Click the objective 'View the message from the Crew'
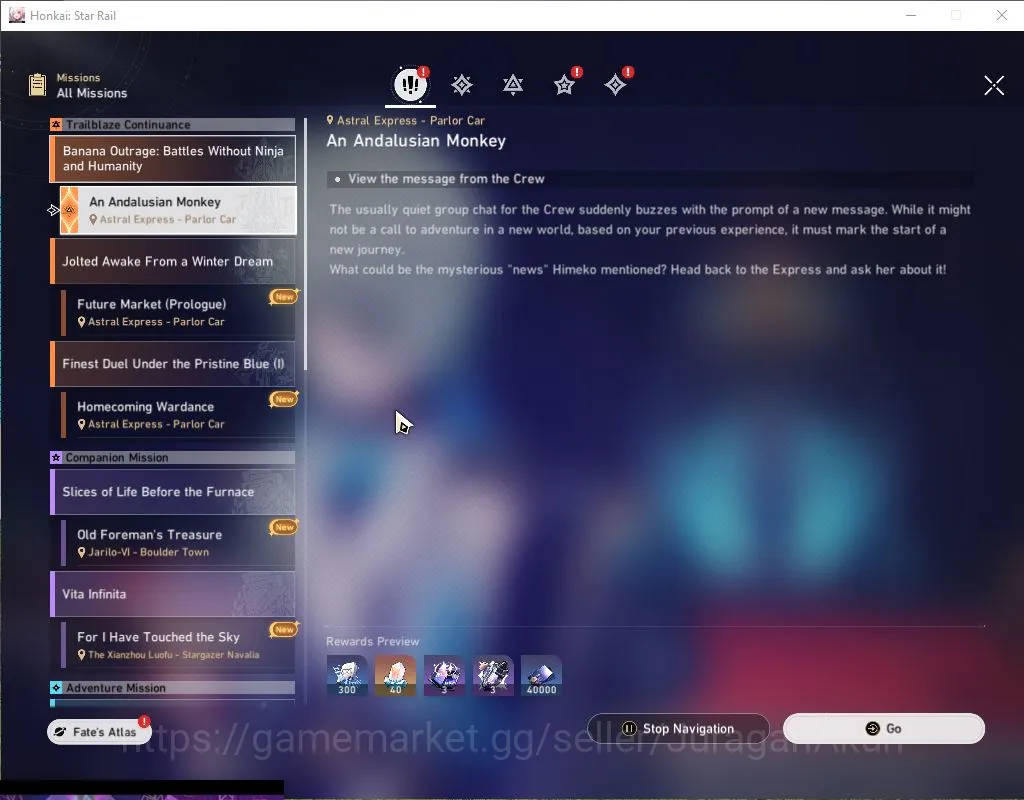Image resolution: width=1024 pixels, height=800 pixels. [446, 179]
